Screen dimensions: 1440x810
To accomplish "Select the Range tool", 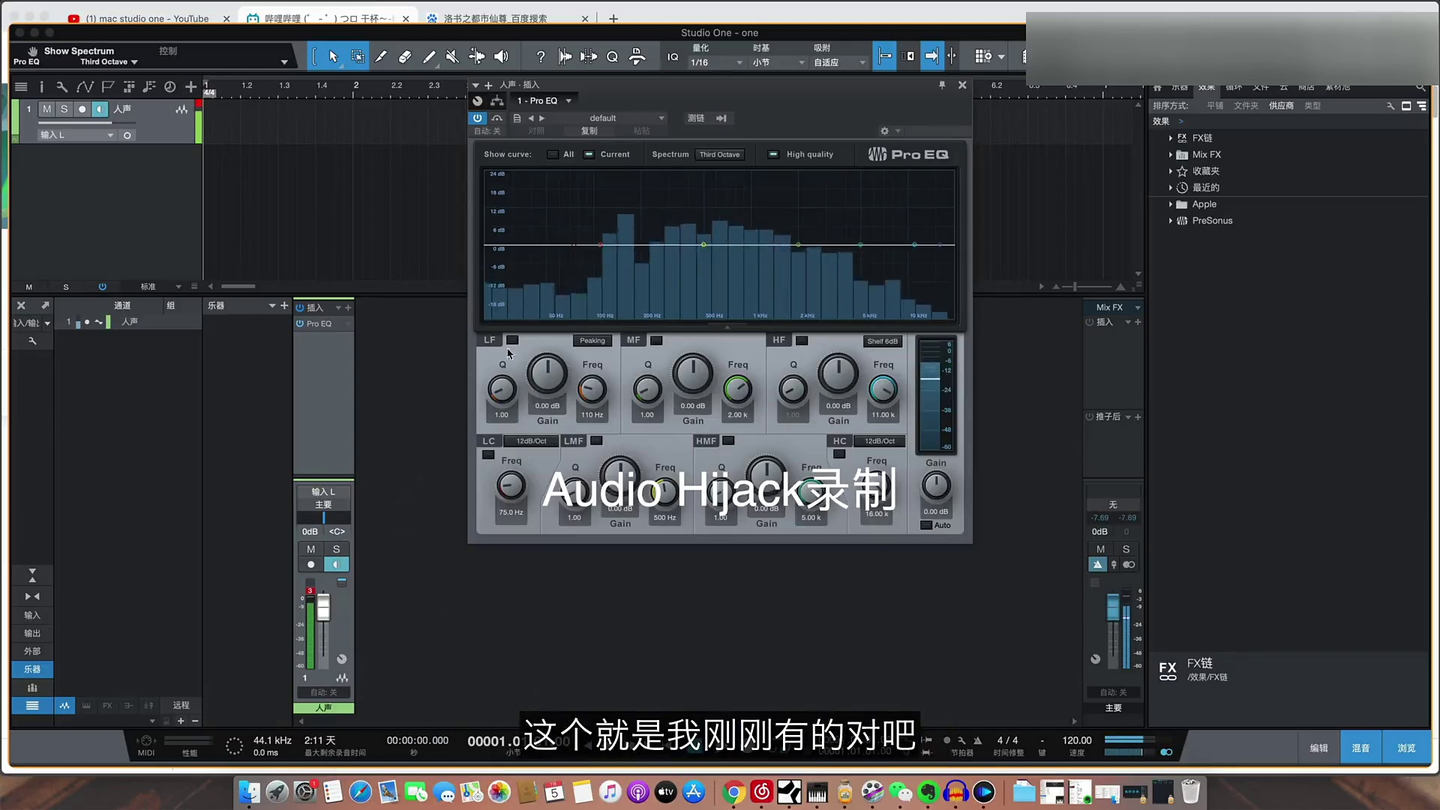I will click(357, 57).
